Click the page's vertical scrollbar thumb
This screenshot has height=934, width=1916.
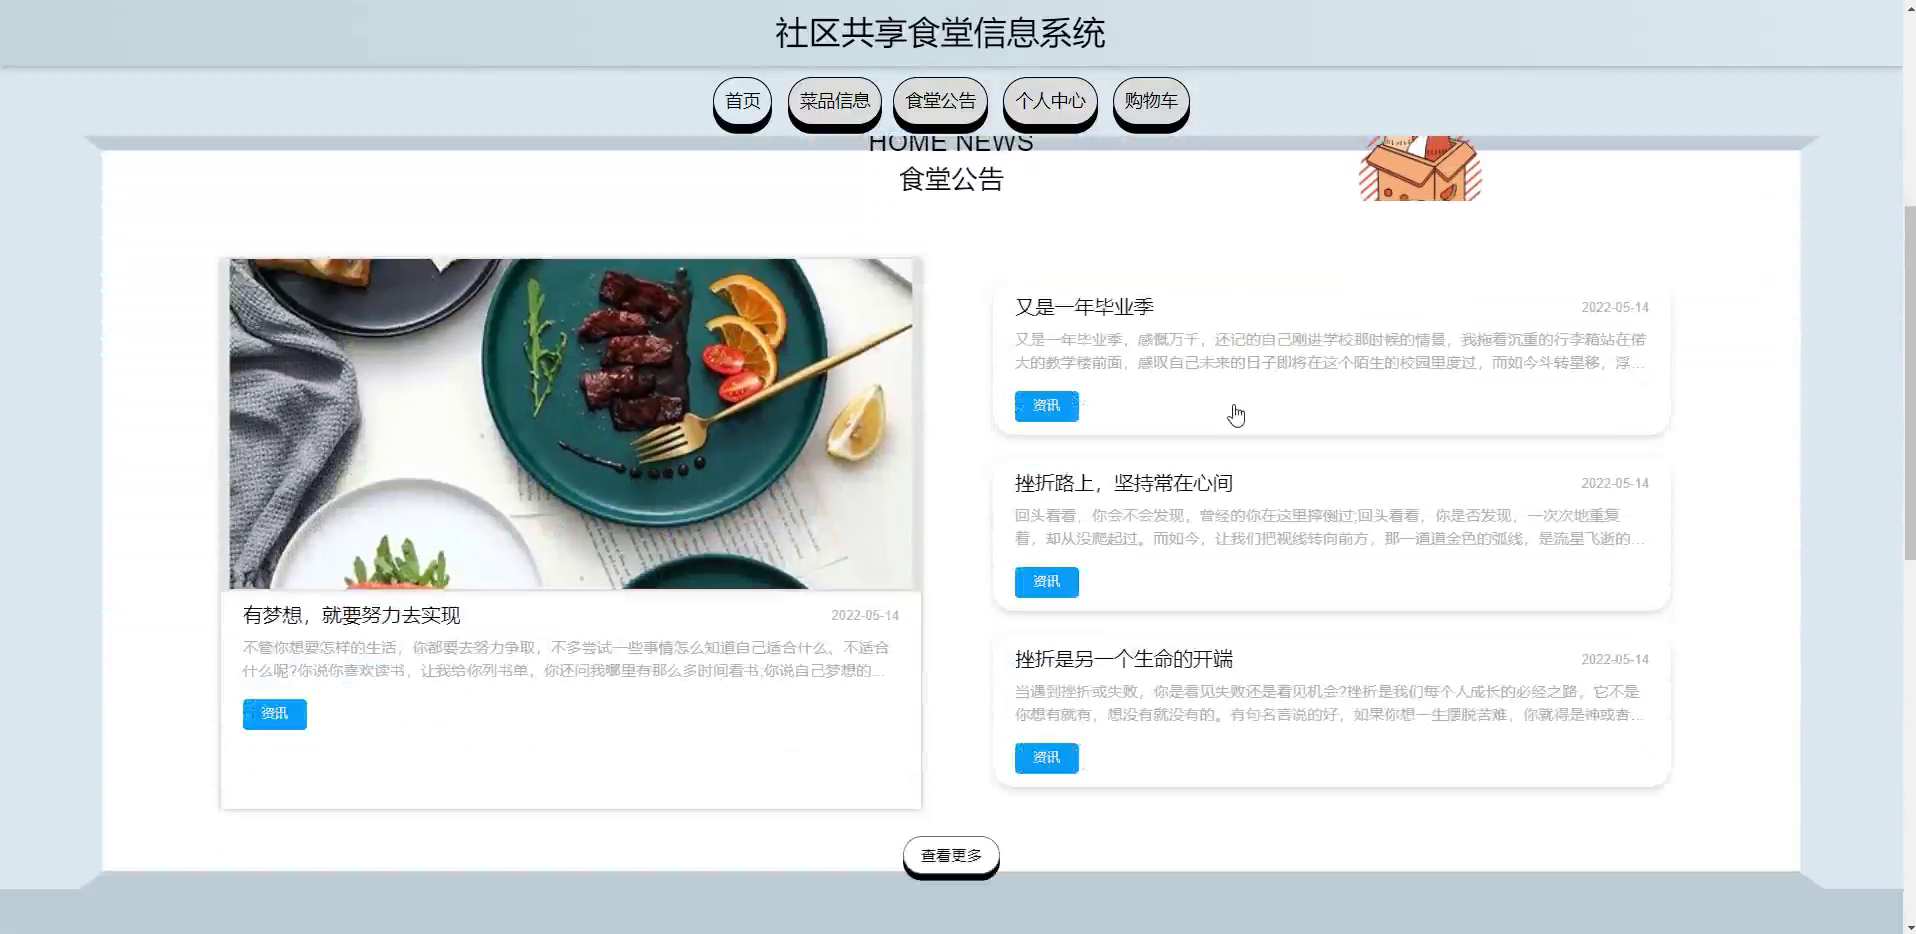(x=1909, y=382)
